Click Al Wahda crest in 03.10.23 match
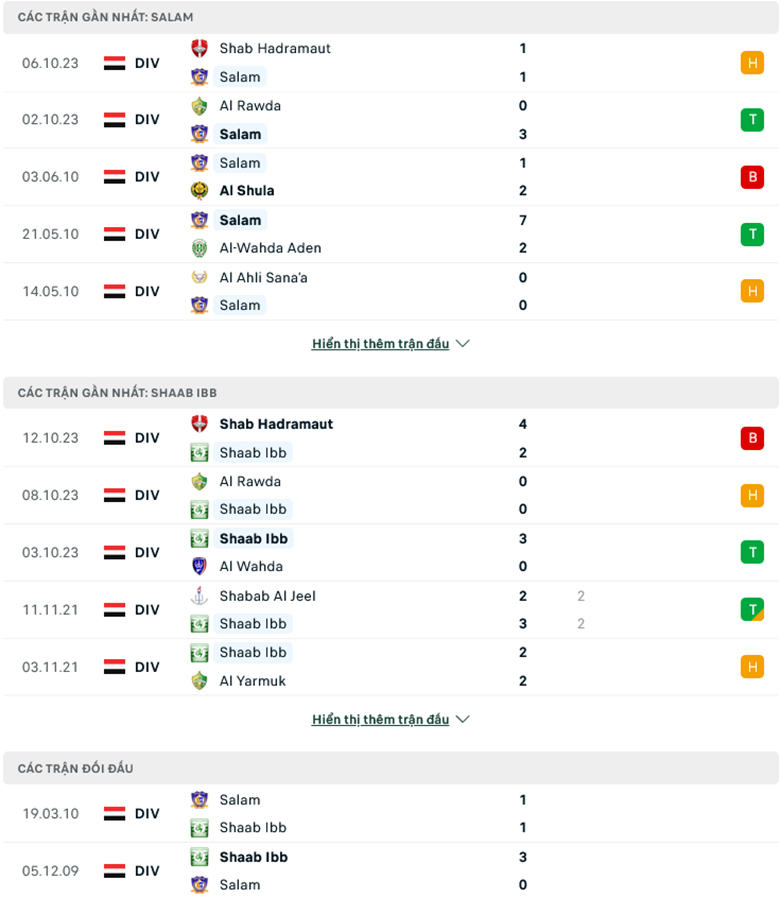 coord(199,566)
